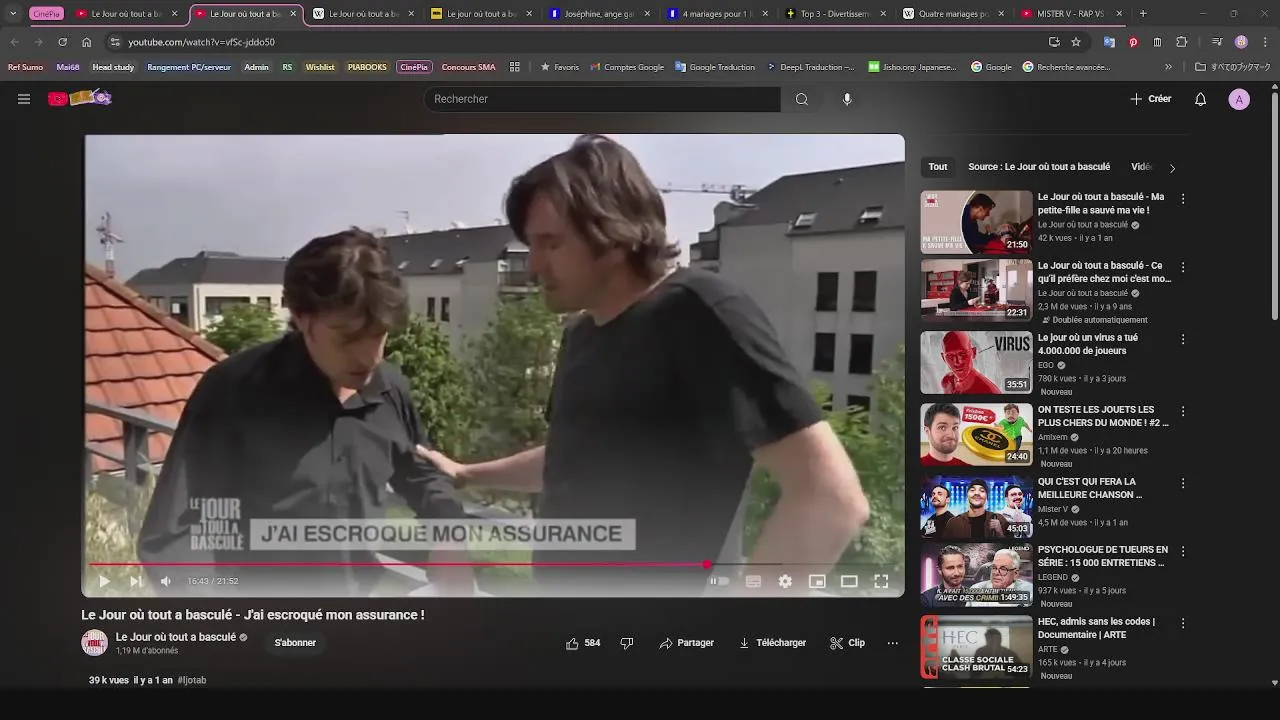Viewport: 1280px width, 720px height.
Task: Reload the page
Action: click(x=62, y=42)
